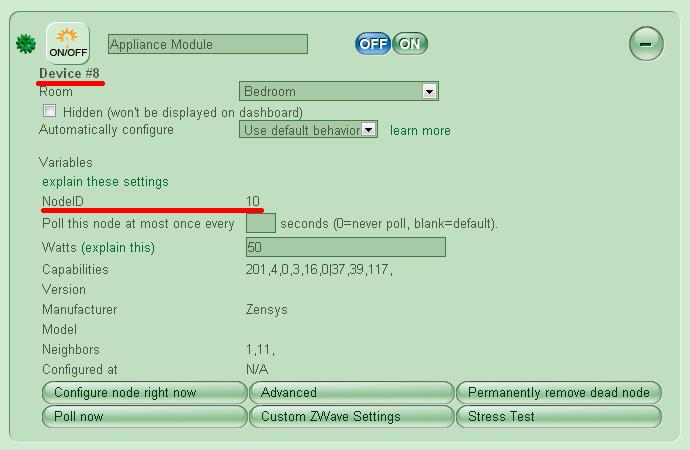Open the Room dropdown showing Bedroom
The height and width of the screenshot is (450, 690).
[338, 91]
